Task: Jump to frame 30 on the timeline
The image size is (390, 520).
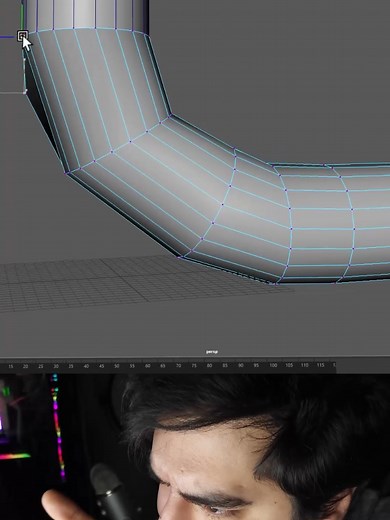Action: [56, 366]
